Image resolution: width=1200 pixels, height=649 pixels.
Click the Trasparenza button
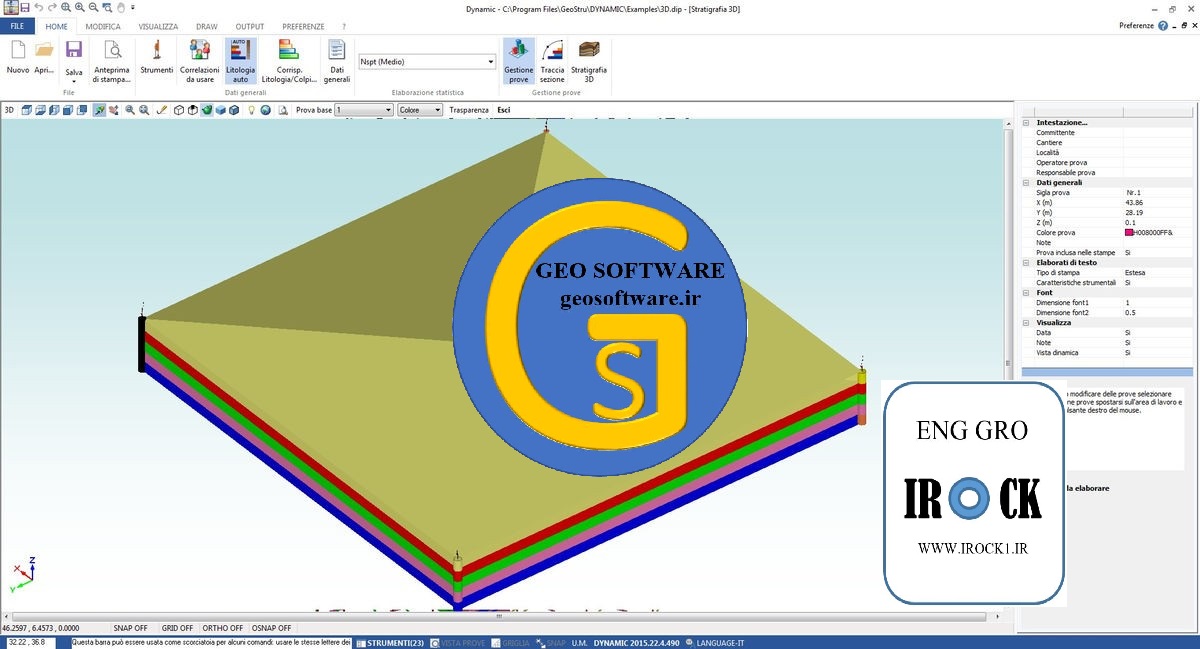[469, 110]
